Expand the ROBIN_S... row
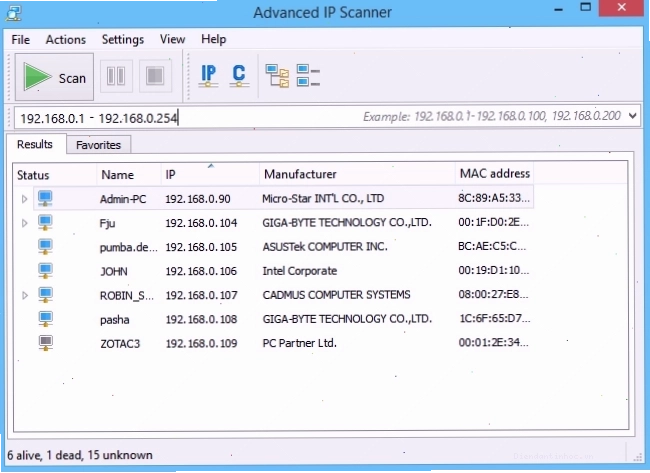 point(24,295)
